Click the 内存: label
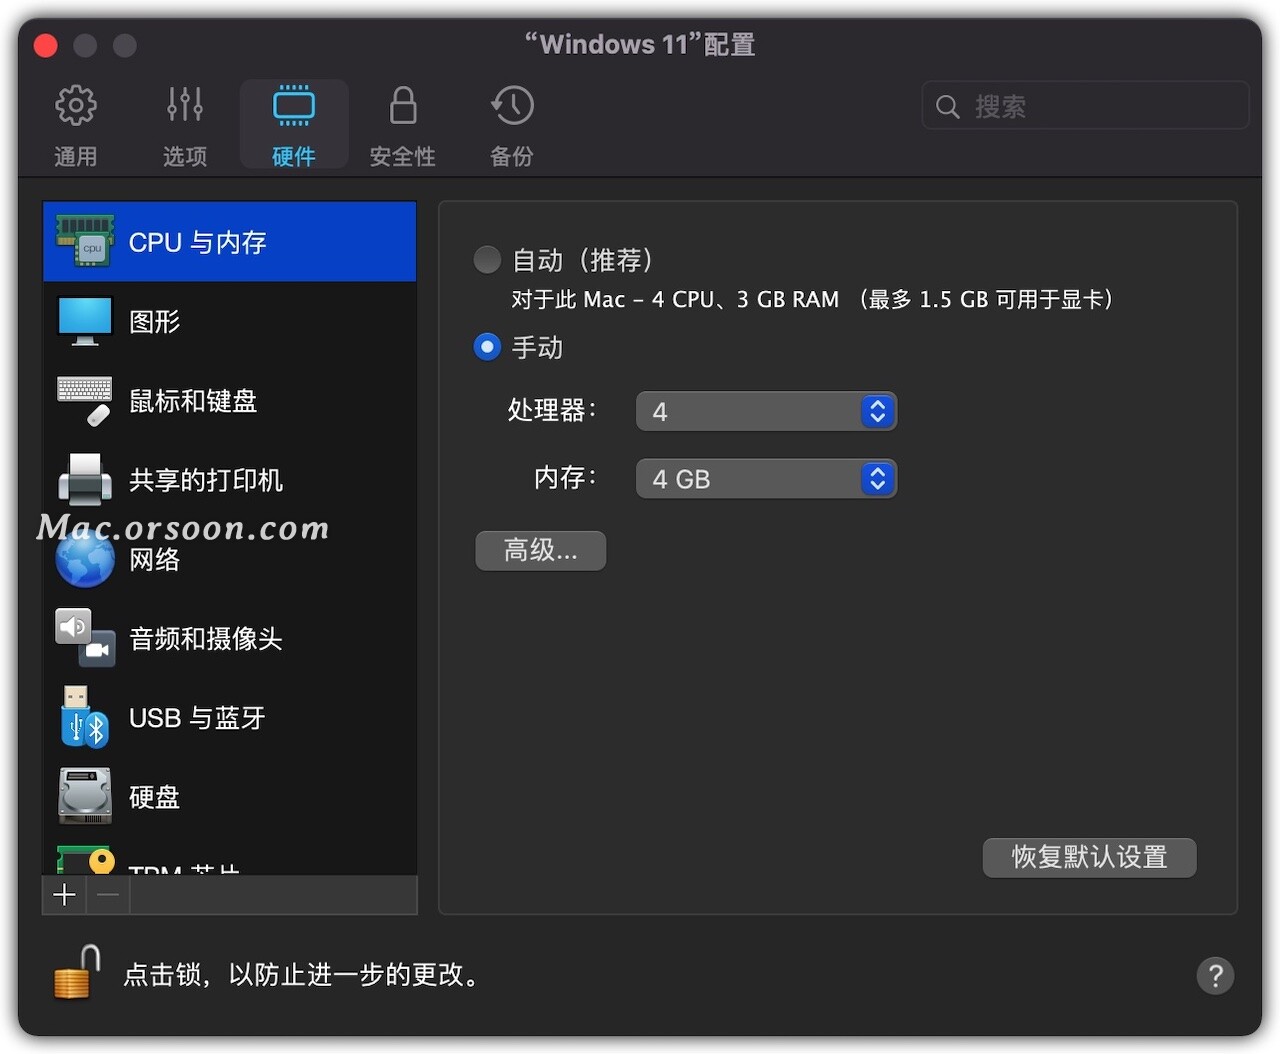This screenshot has width=1280, height=1054. pyautogui.click(x=566, y=478)
